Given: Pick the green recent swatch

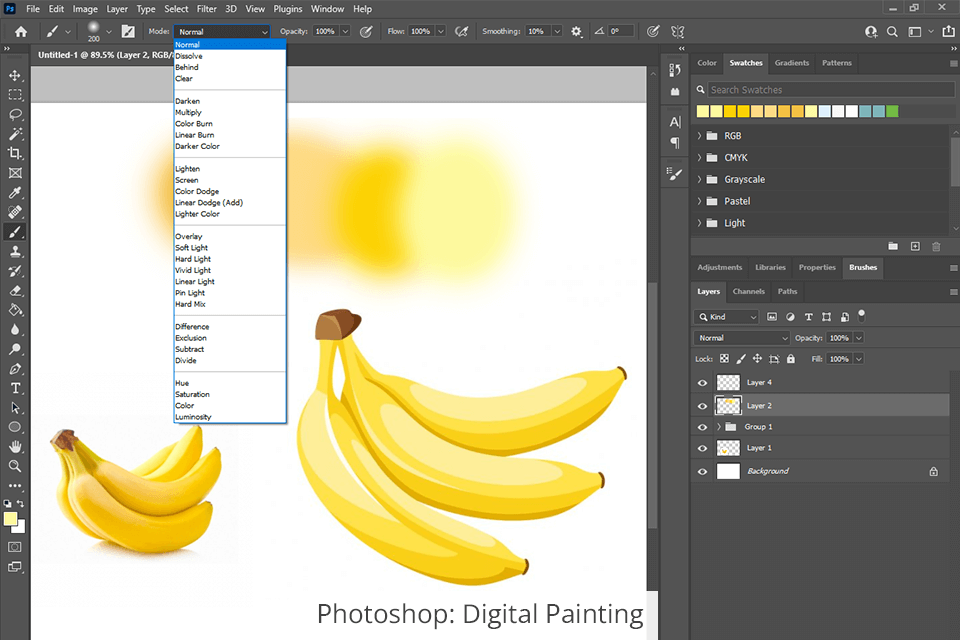Looking at the screenshot, I should click(892, 111).
